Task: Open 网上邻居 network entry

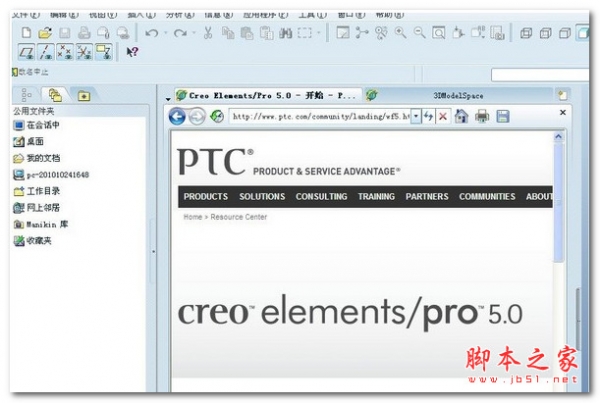Action: [37, 208]
